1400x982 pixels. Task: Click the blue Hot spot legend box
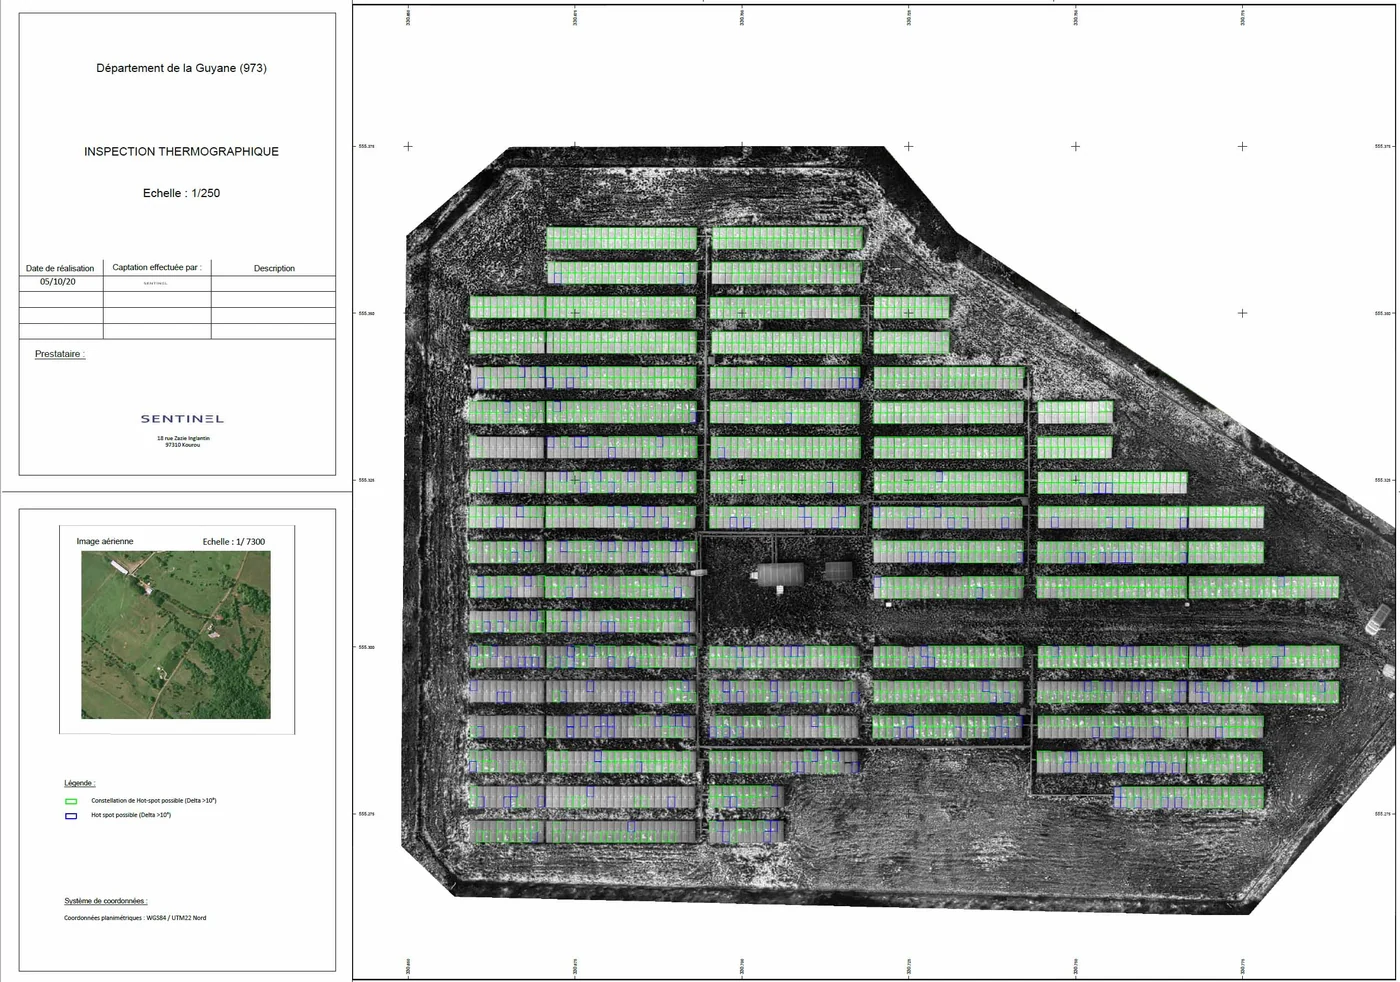71,816
